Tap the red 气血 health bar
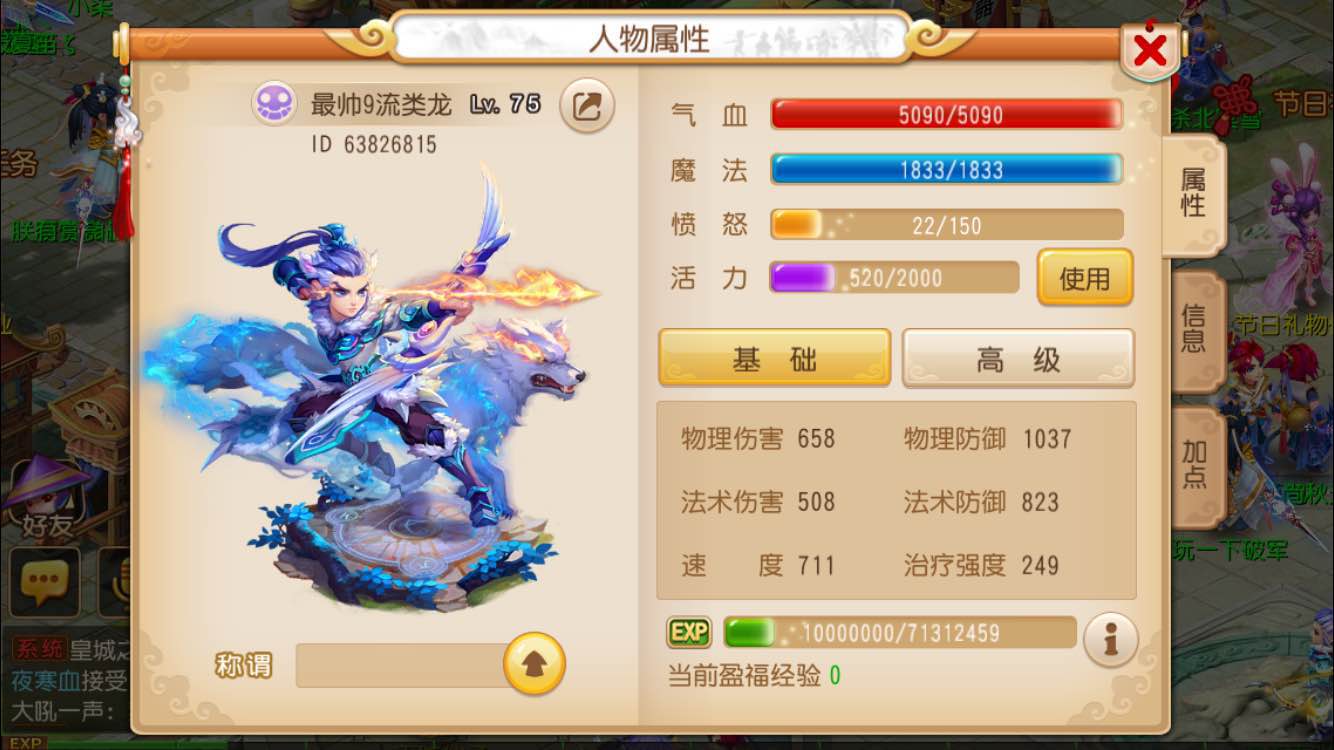1334x750 pixels. coord(946,115)
